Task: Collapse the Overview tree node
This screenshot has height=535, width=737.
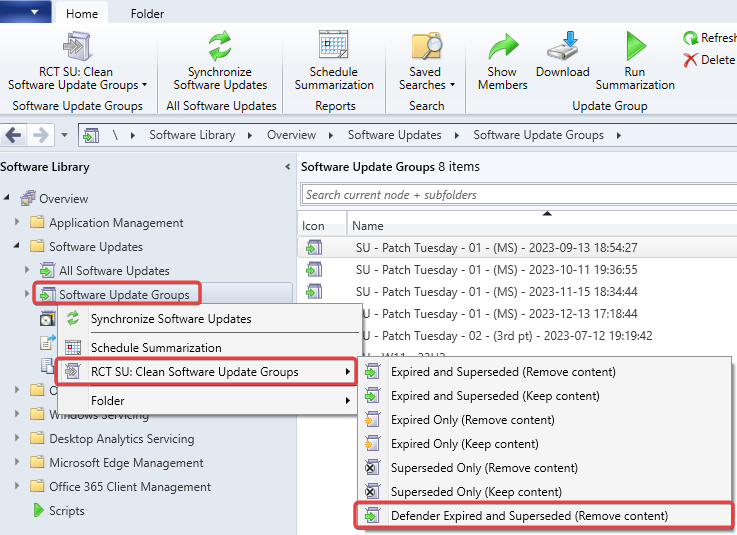Action: click(x=7, y=198)
